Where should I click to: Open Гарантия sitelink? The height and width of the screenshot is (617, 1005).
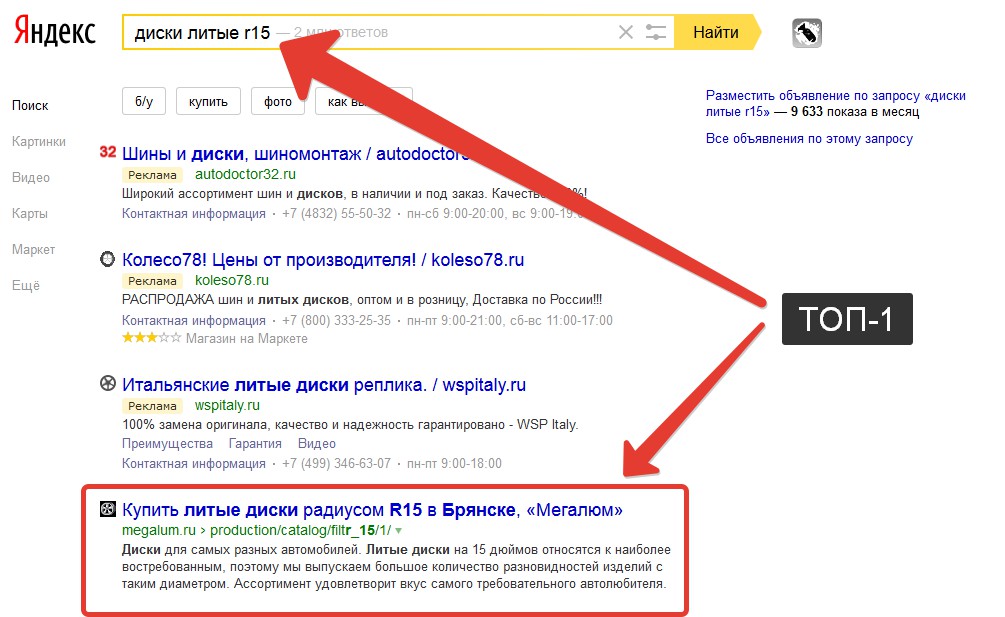pos(255,443)
